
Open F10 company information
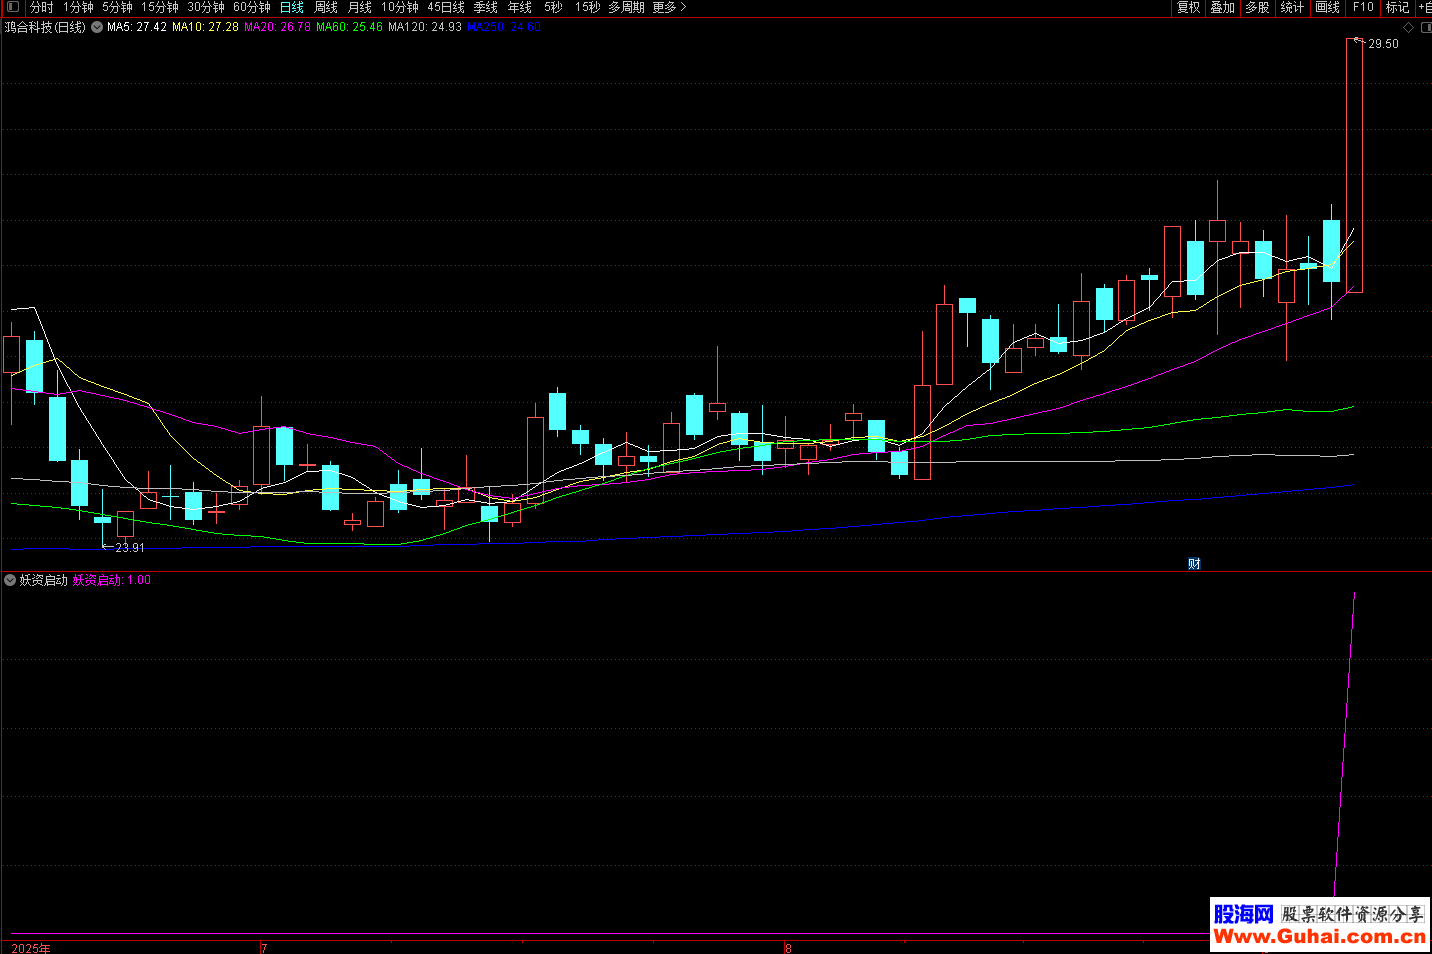pyautogui.click(x=1363, y=7)
